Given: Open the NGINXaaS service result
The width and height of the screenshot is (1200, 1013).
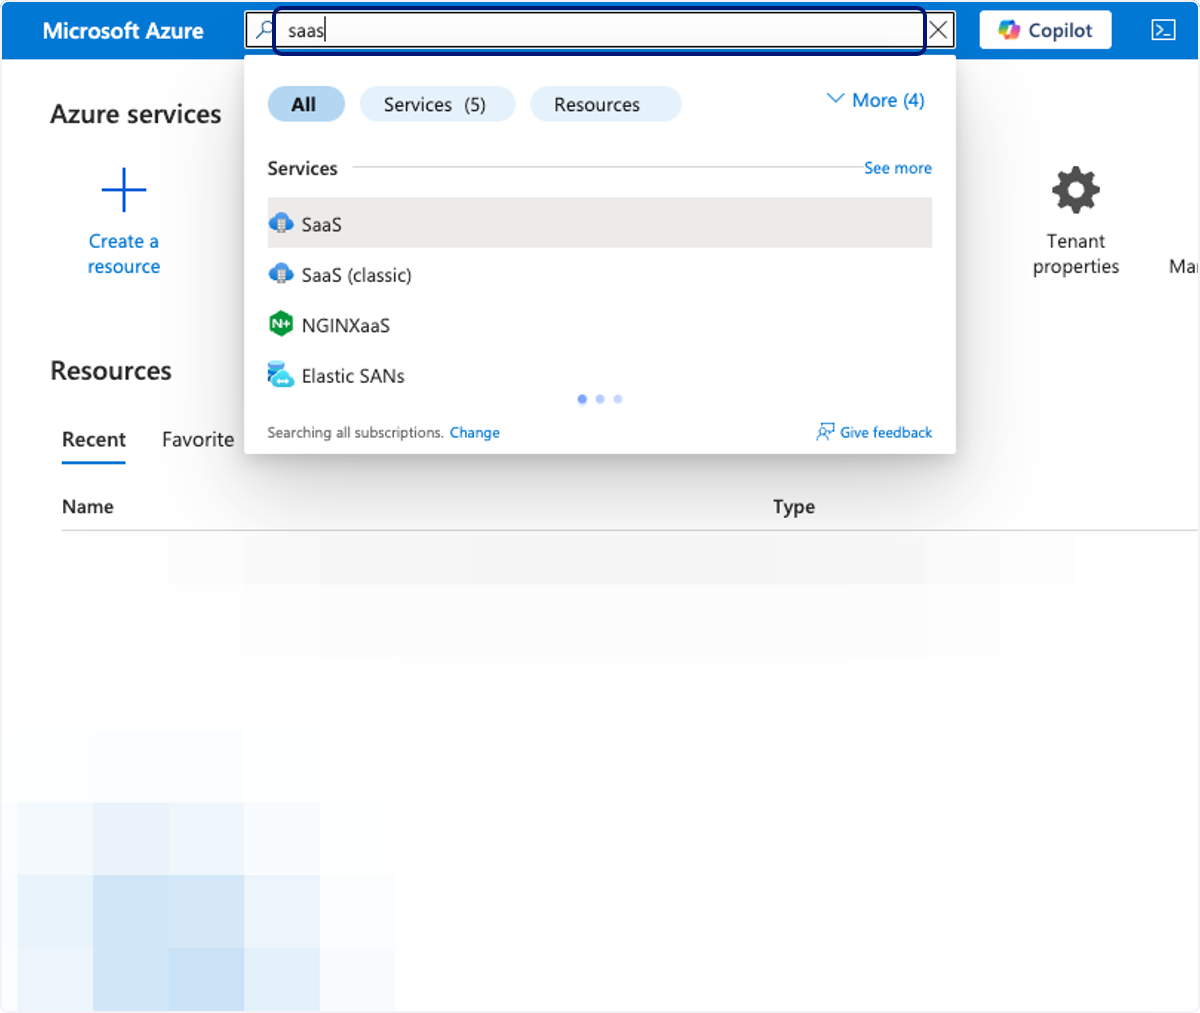Looking at the screenshot, I should click(x=599, y=325).
